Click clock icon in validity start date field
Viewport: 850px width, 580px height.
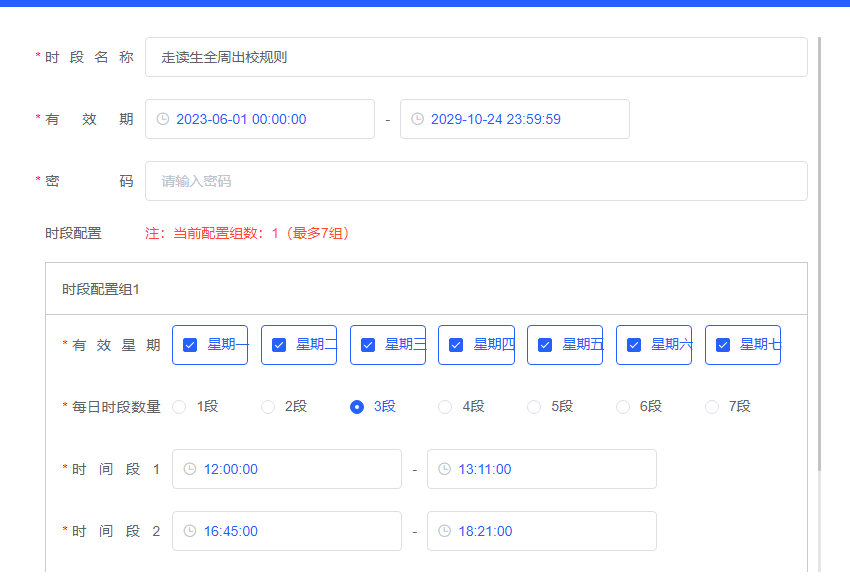coord(163,119)
